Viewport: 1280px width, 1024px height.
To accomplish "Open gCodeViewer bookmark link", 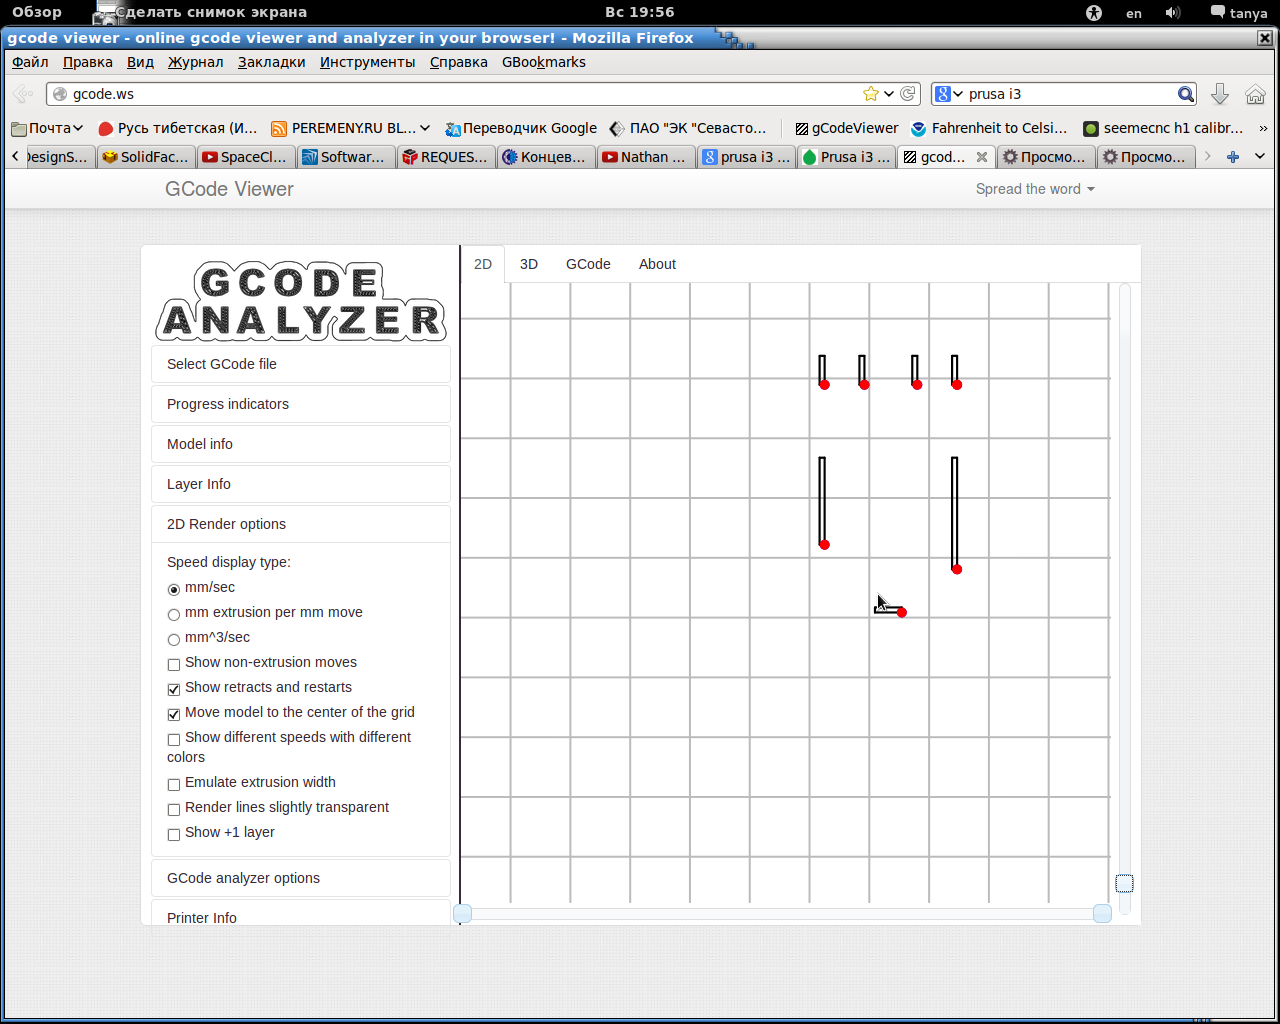I will (846, 128).
